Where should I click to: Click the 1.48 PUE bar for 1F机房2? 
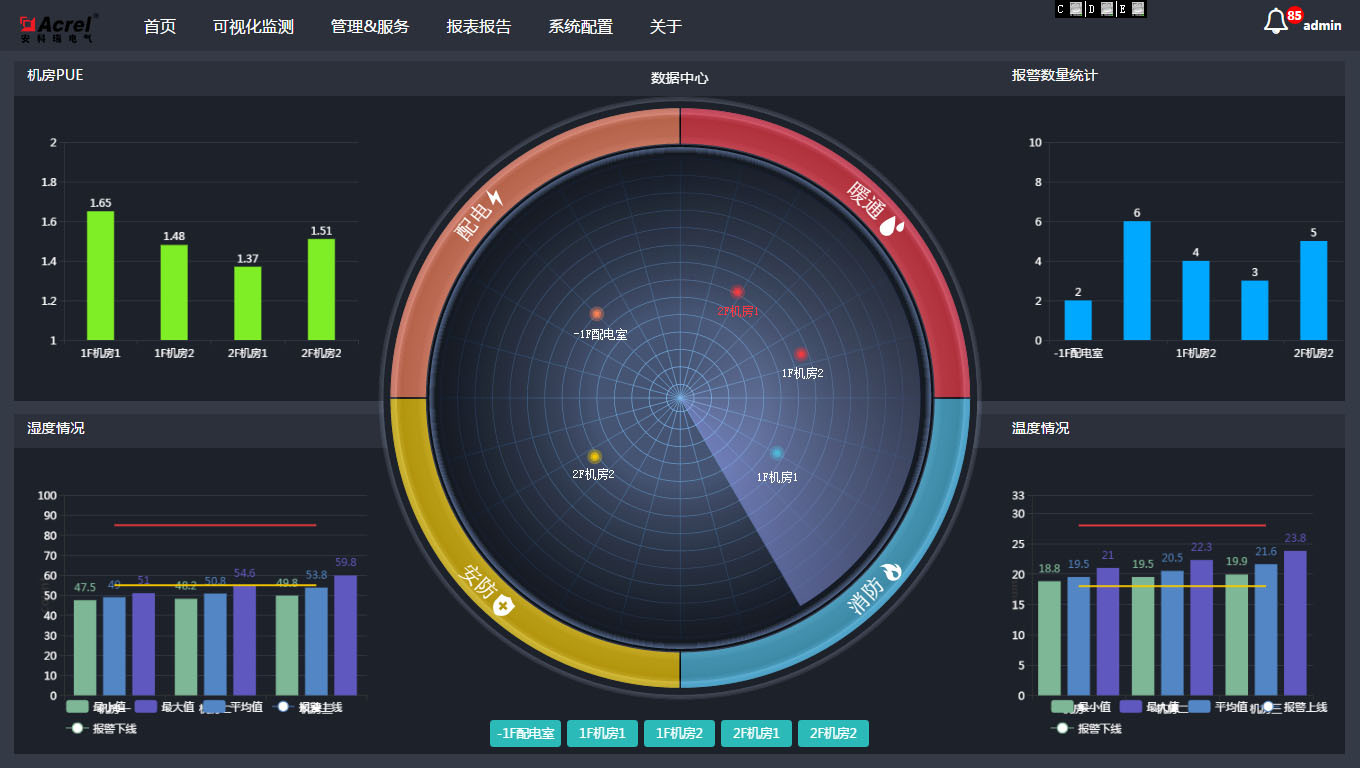point(174,292)
